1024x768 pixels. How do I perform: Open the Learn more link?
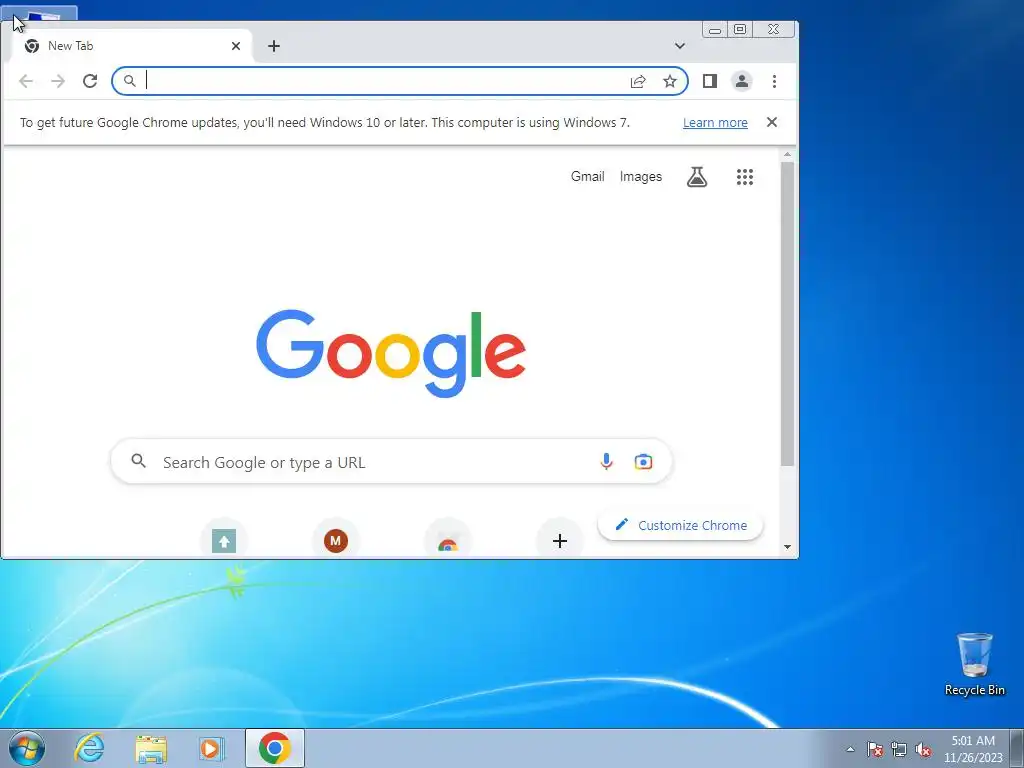coord(715,123)
